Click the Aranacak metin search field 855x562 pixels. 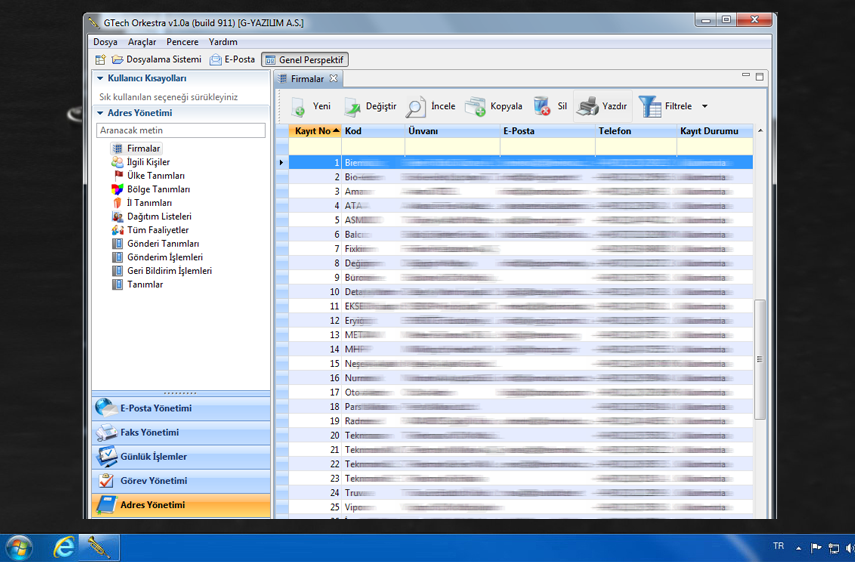(x=180, y=130)
